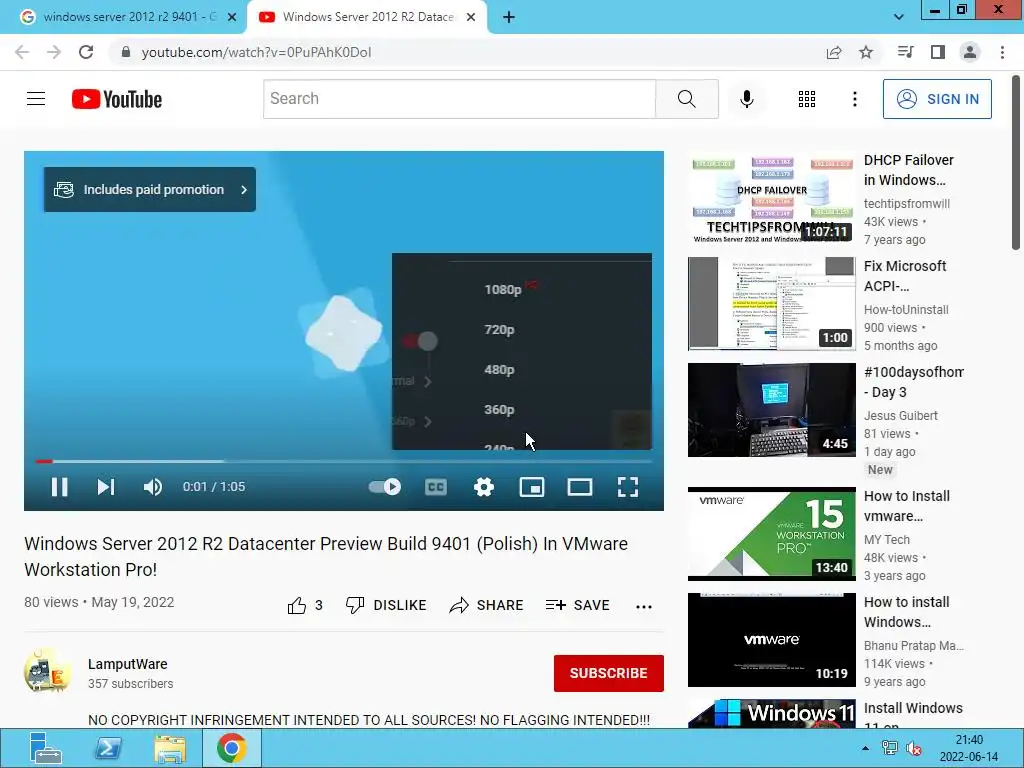Toggle the autoplay switch
Viewport: 1024px width, 768px height.
[385, 487]
